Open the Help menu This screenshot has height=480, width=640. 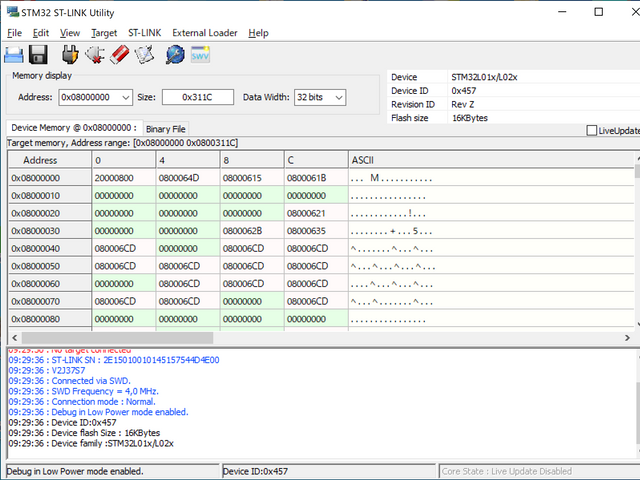point(258,33)
